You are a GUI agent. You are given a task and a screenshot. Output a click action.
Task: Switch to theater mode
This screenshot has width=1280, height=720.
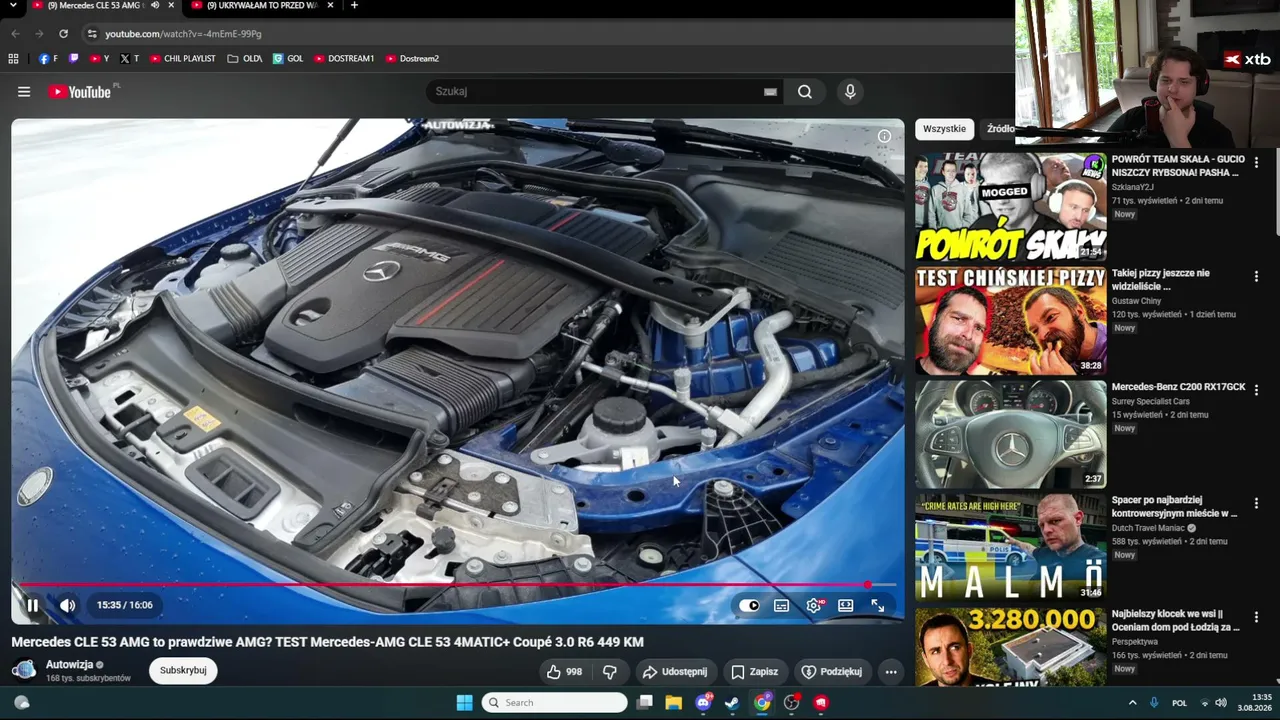[846, 605]
